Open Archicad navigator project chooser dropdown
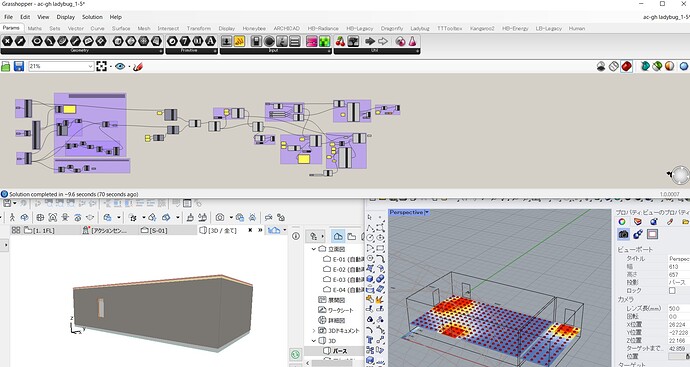Image resolution: width=690 pixels, height=367 pixels. click(314, 236)
